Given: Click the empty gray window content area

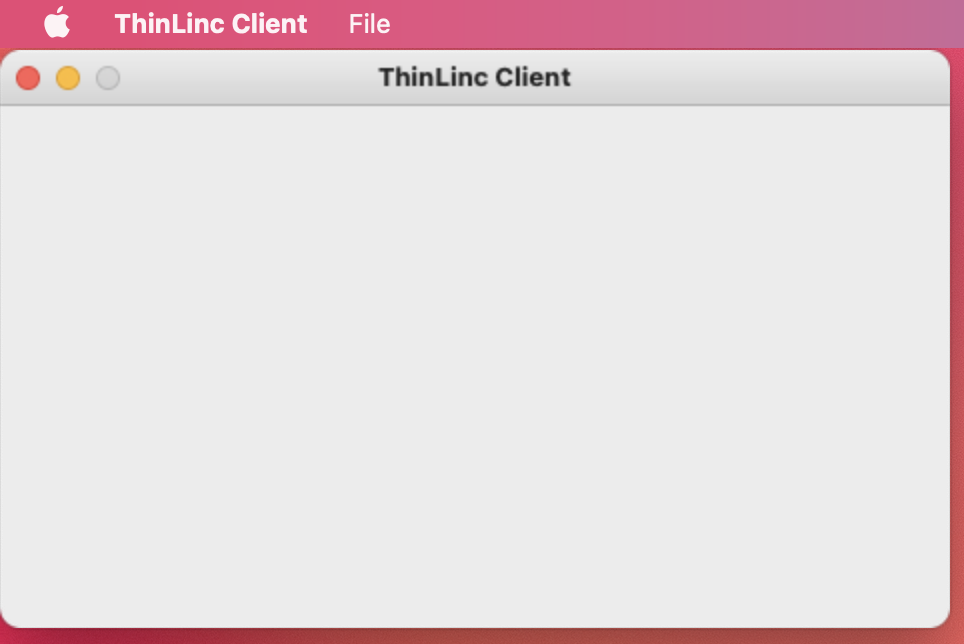Looking at the screenshot, I should point(475,366).
